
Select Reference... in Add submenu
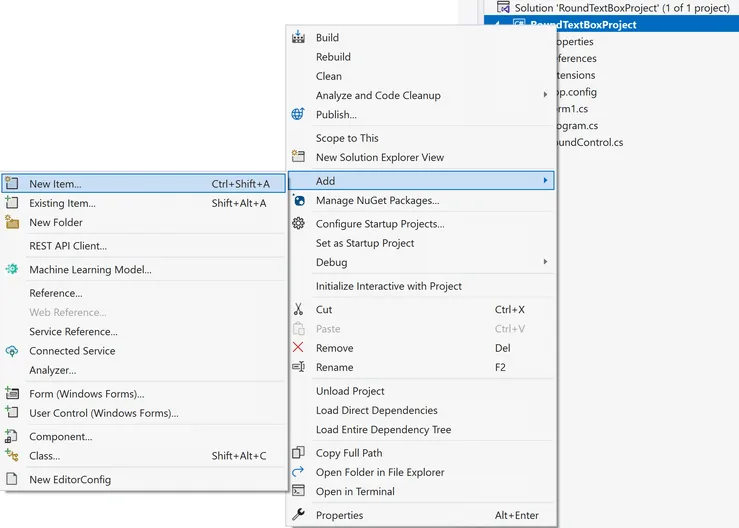56,293
